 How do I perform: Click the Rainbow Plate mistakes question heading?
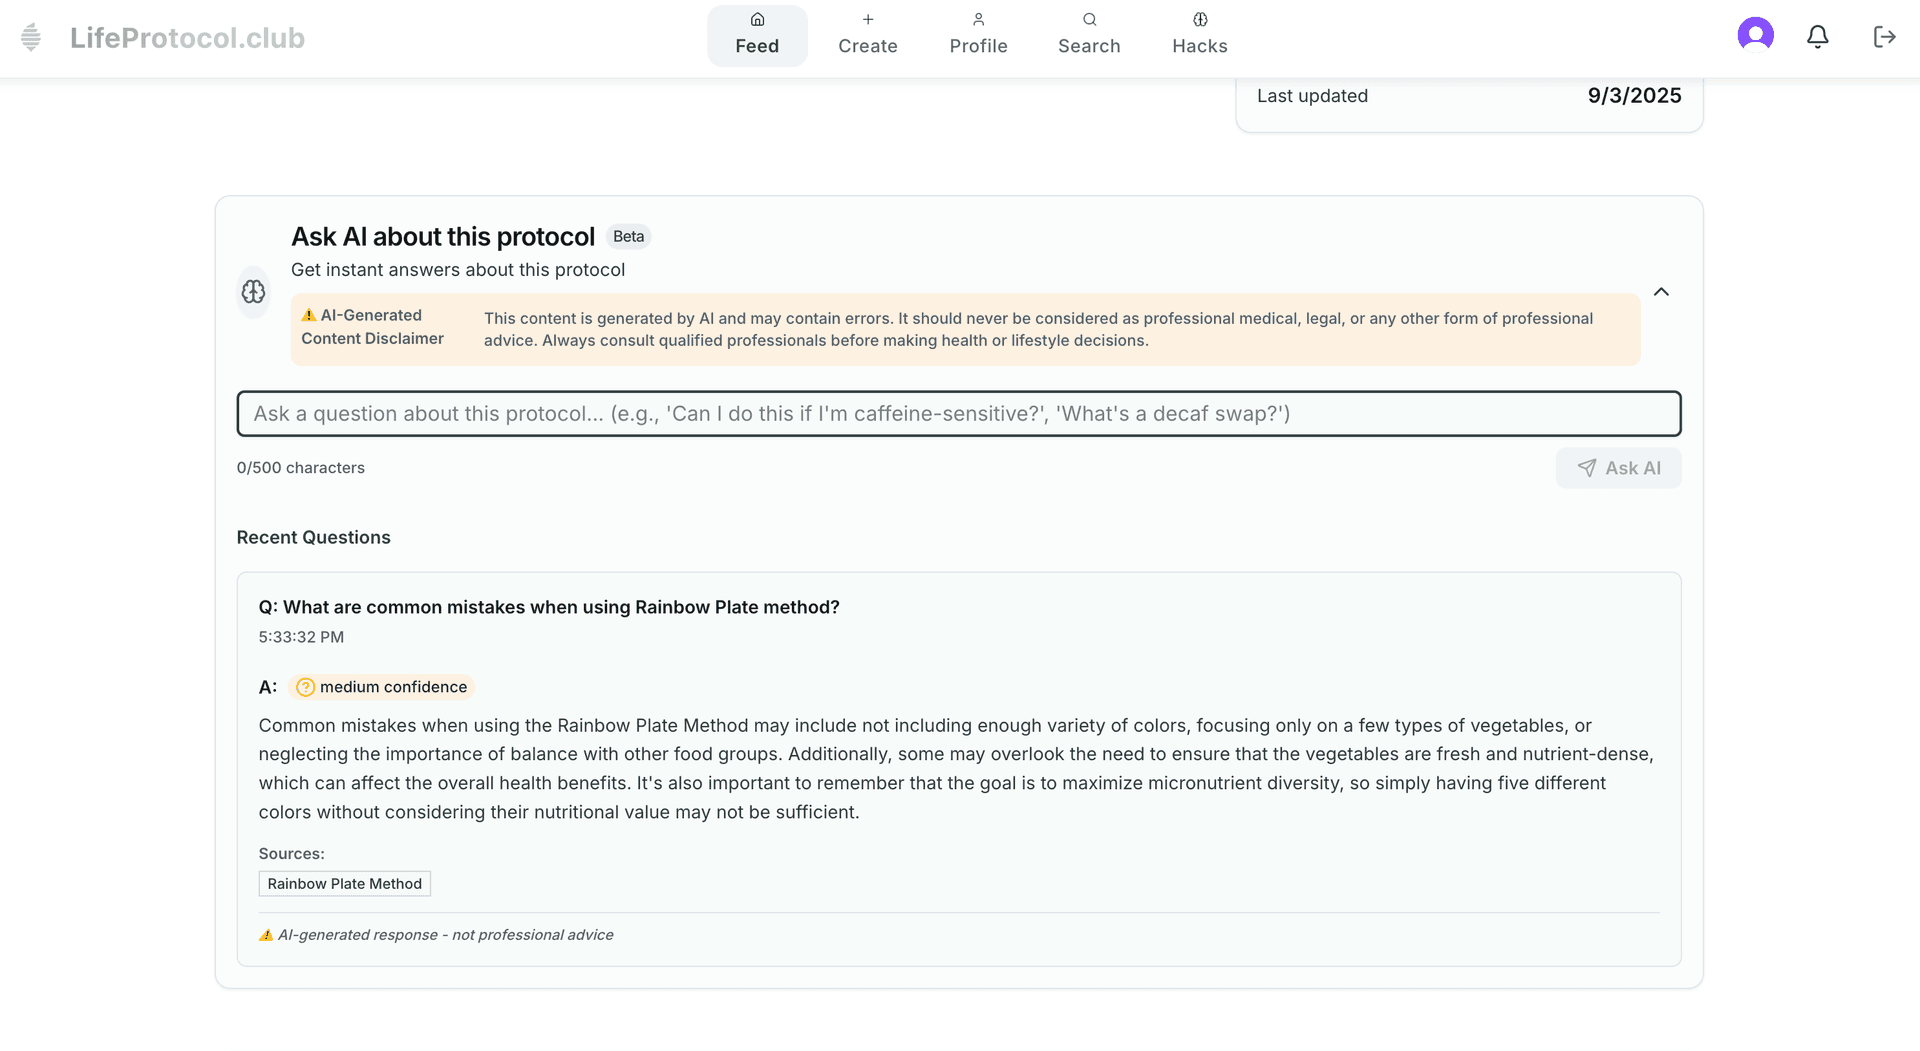[x=549, y=607]
